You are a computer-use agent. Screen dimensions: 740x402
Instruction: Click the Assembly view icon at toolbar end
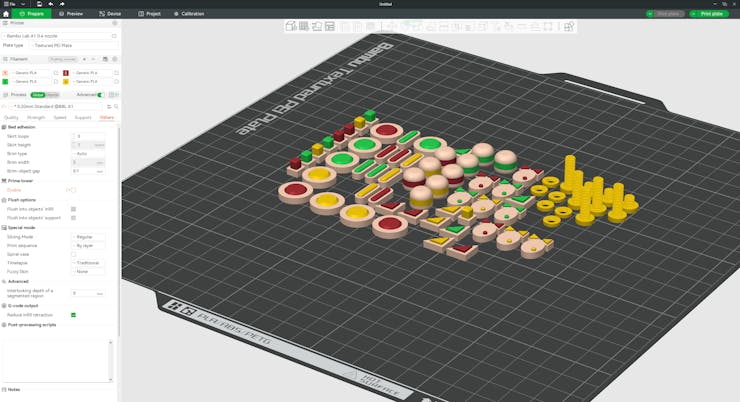569,26
